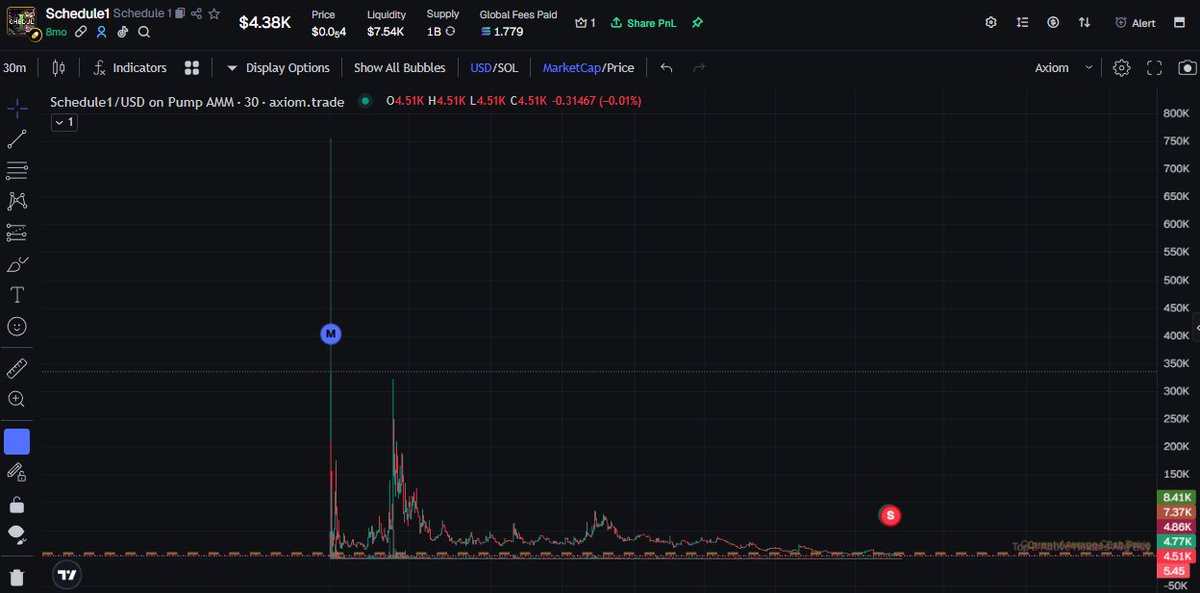The width and height of the screenshot is (1200, 593).
Task: Select the ruler measure tool
Action: pos(17,368)
